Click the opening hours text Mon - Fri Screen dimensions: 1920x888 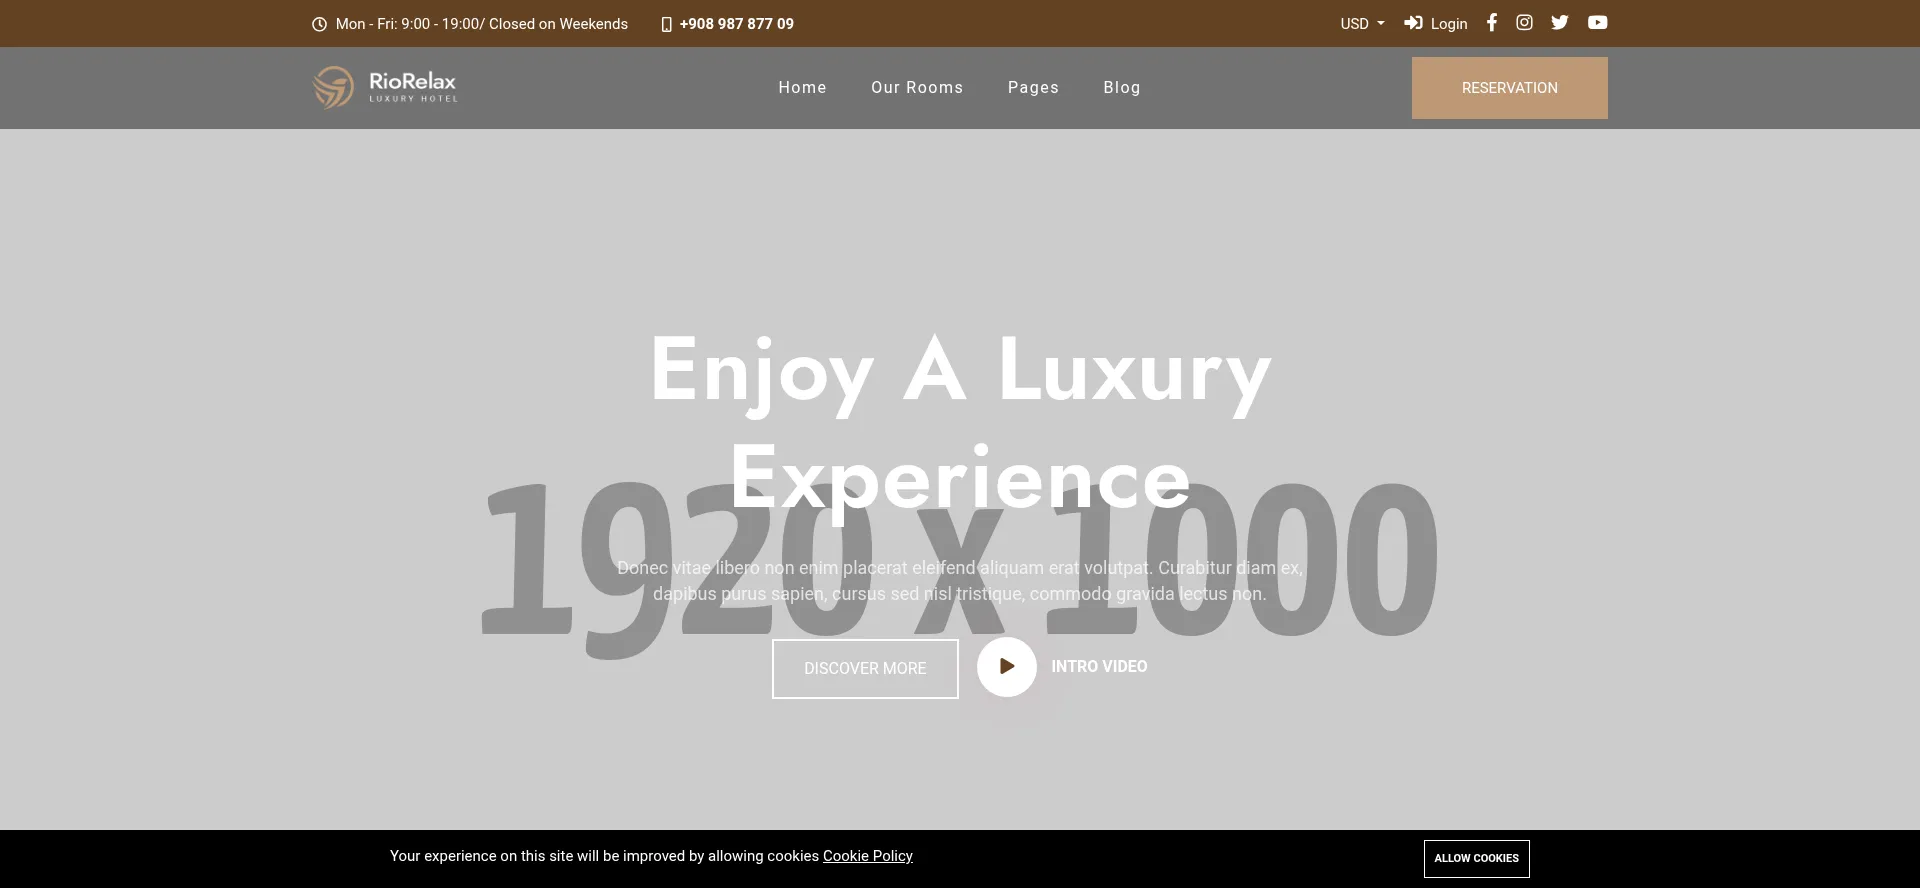pyautogui.click(x=482, y=24)
